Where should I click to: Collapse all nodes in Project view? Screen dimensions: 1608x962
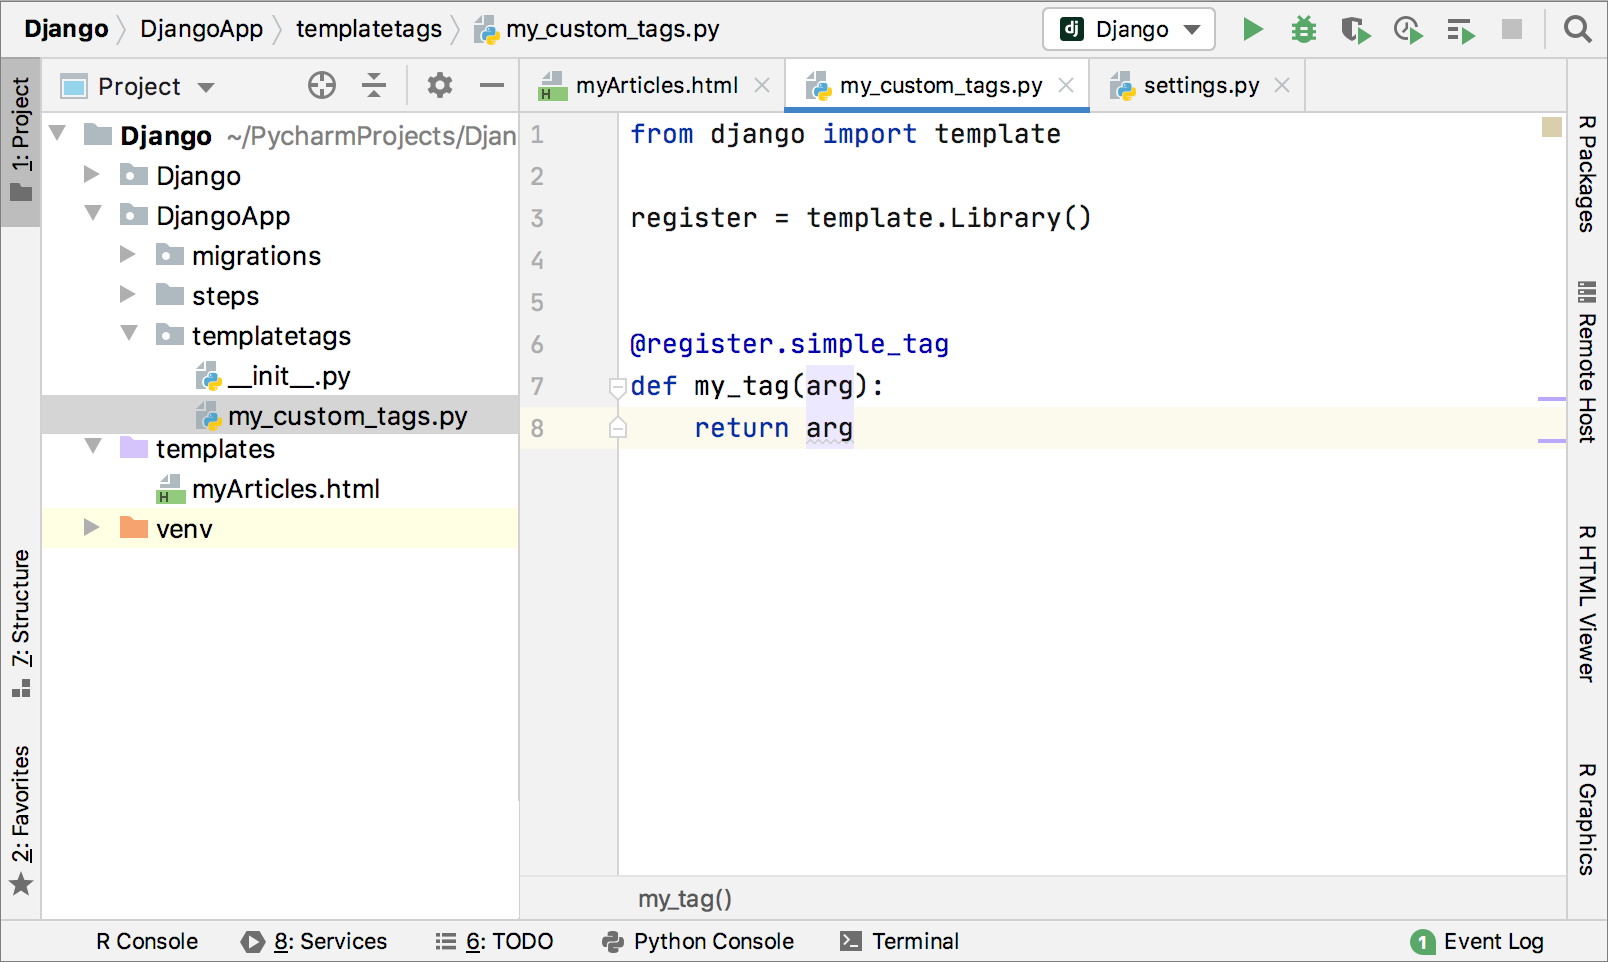pyautogui.click(x=374, y=86)
